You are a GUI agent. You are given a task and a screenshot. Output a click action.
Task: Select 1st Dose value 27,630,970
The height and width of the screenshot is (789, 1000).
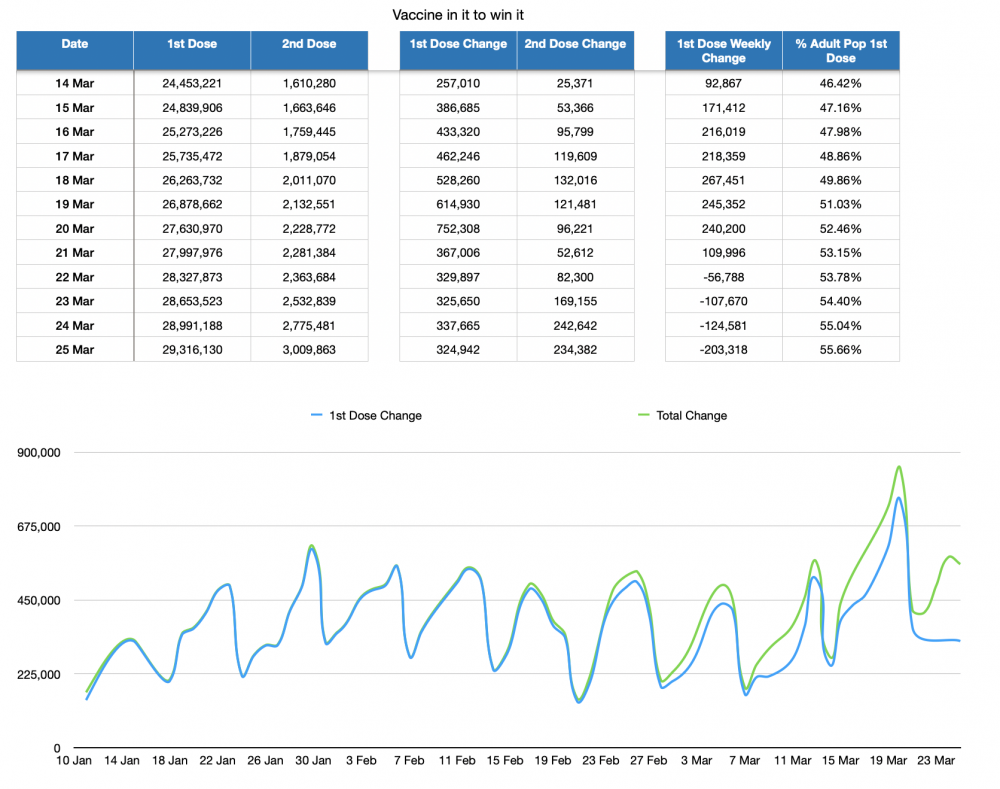tap(192, 228)
